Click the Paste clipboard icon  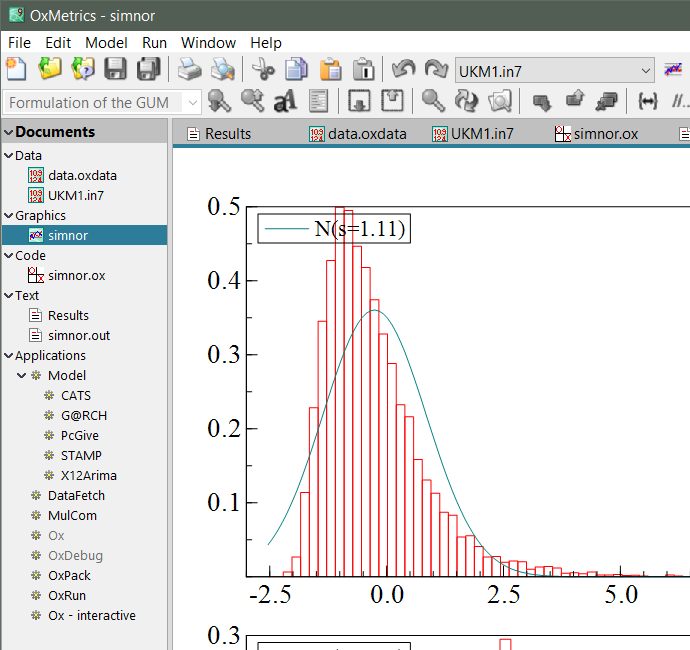coord(330,69)
